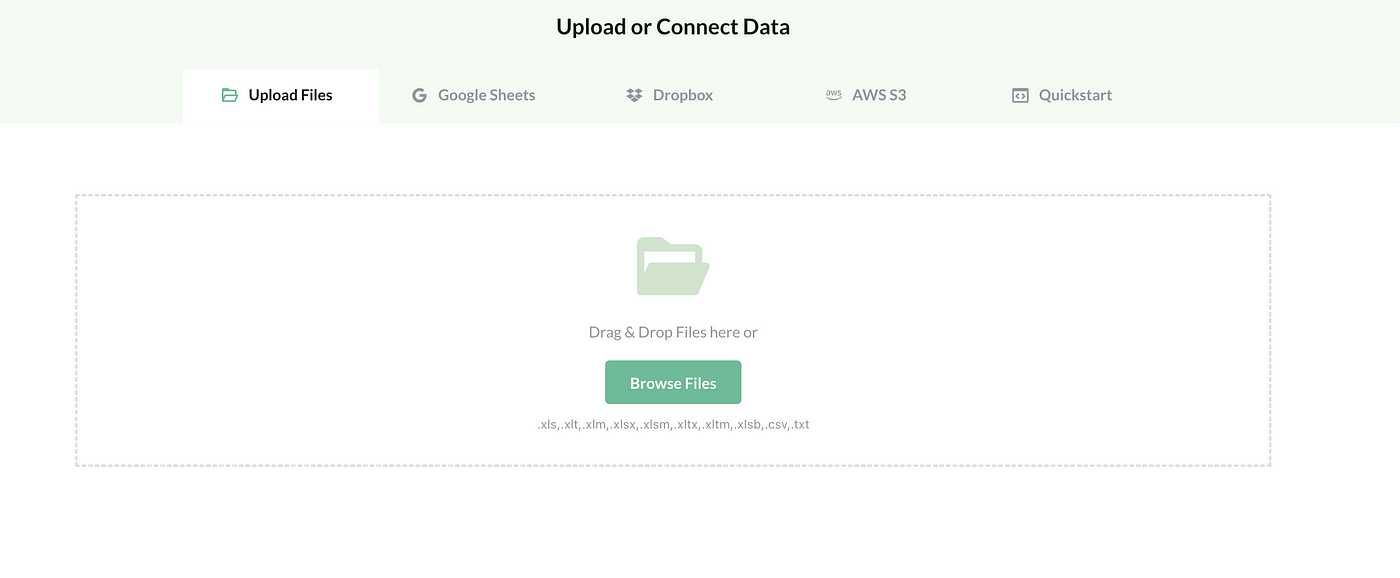The height and width of the screenshot is (578, 1400).
Task: Select the Dropbox tab label
Action: coord(683,95)
